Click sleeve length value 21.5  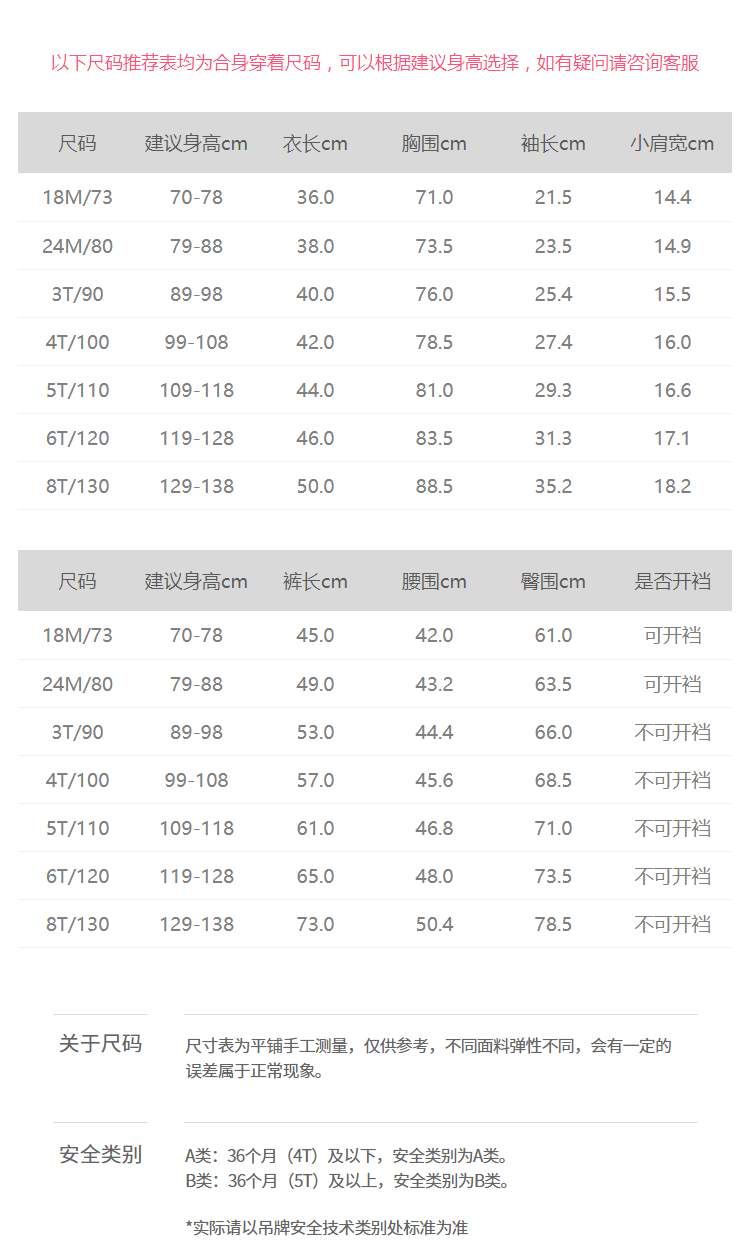point(553,198)
